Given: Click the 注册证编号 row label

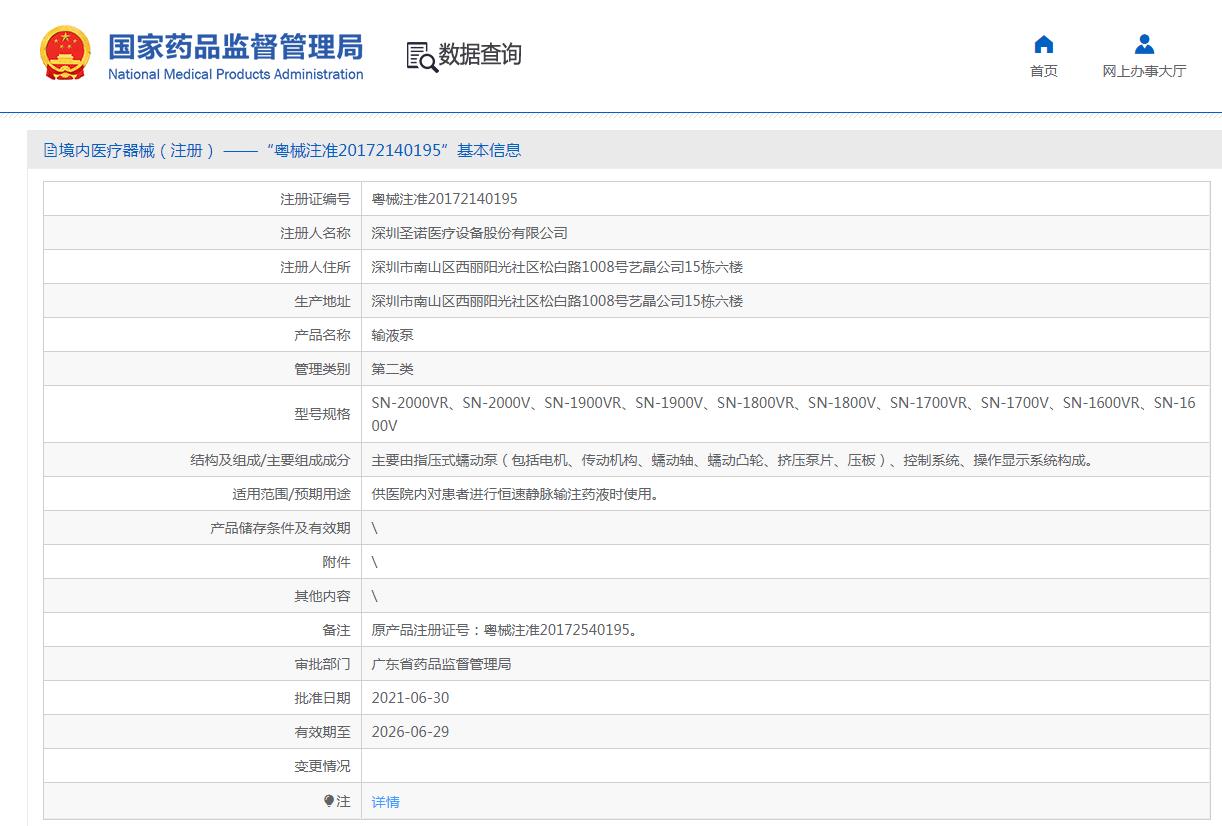Looking at the screenshot, I should point(315,199).
